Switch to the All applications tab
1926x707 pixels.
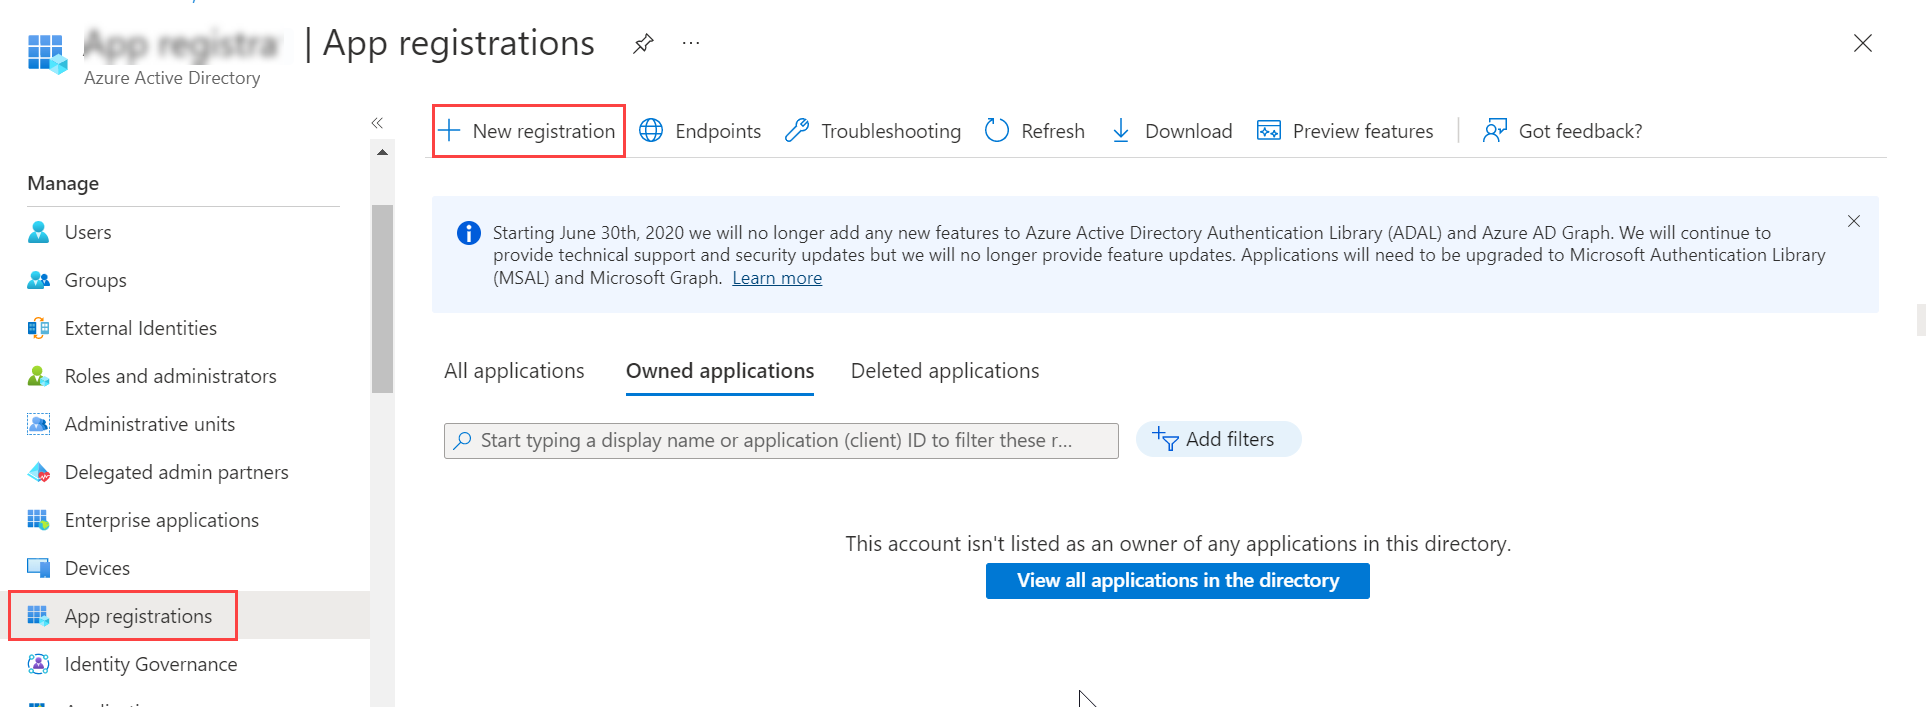[x=514, y=371]
